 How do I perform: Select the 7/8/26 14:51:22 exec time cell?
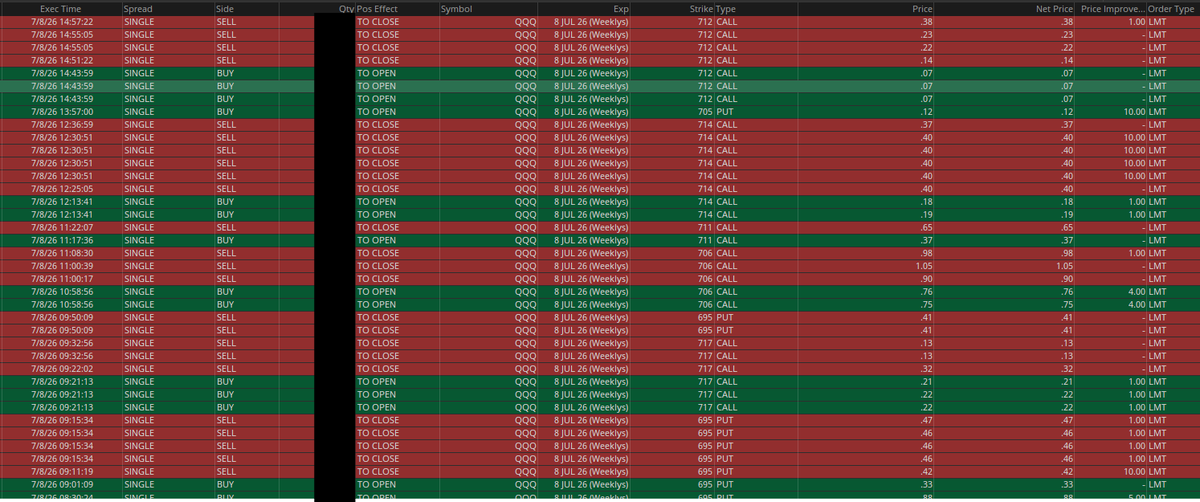tap(63, 60)
